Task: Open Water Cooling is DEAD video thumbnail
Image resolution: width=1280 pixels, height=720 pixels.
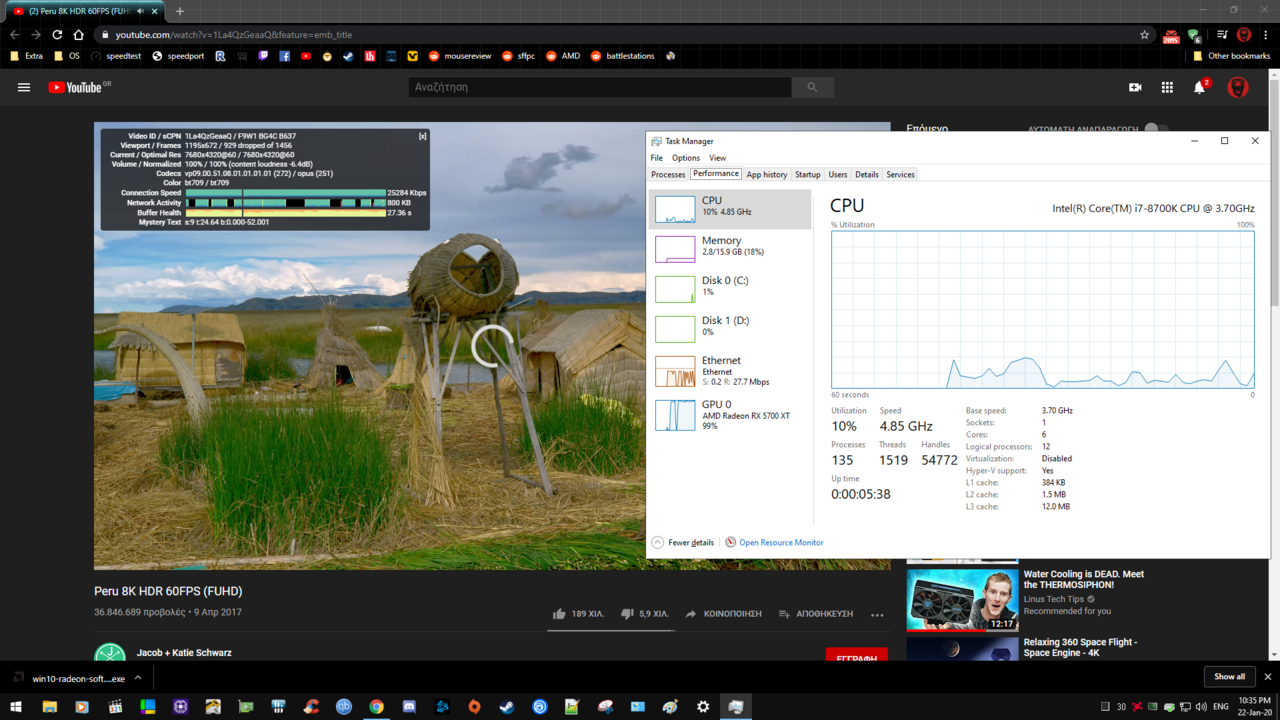Action: tap(962, 600)
